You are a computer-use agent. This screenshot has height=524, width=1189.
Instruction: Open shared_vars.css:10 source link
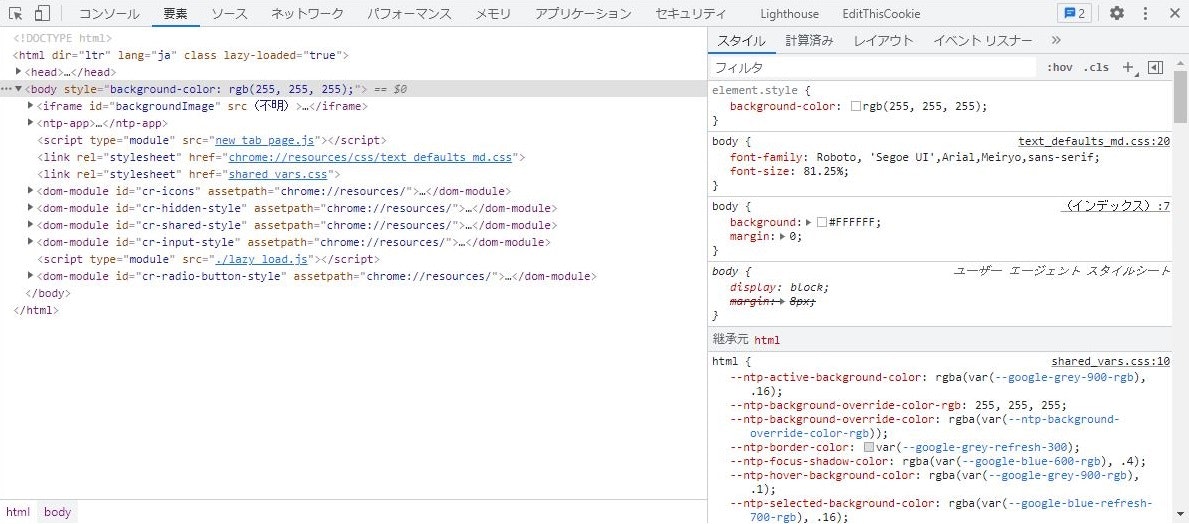pyautogui.click(x=1110, y=362)
